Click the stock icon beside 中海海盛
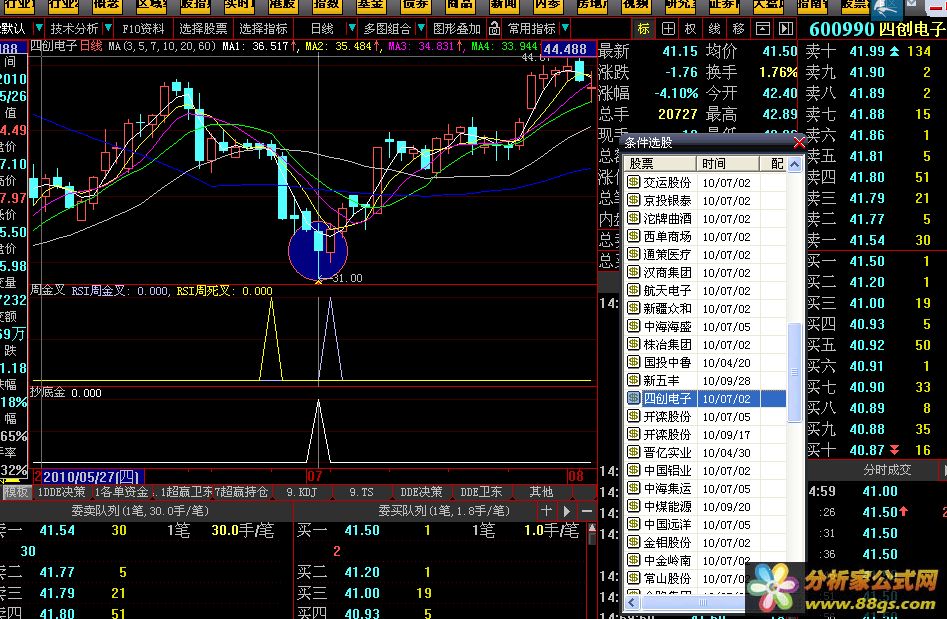The image size is (947, 619). coord(633,326)
